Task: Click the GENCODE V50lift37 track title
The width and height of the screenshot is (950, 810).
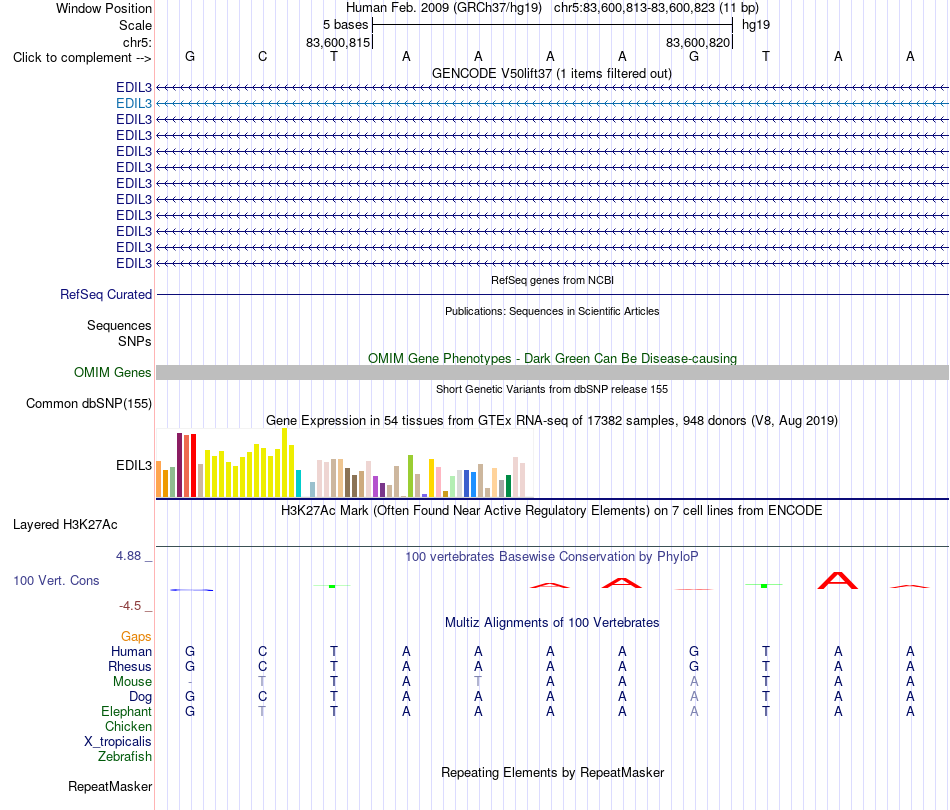Action: tap(552, 73)
